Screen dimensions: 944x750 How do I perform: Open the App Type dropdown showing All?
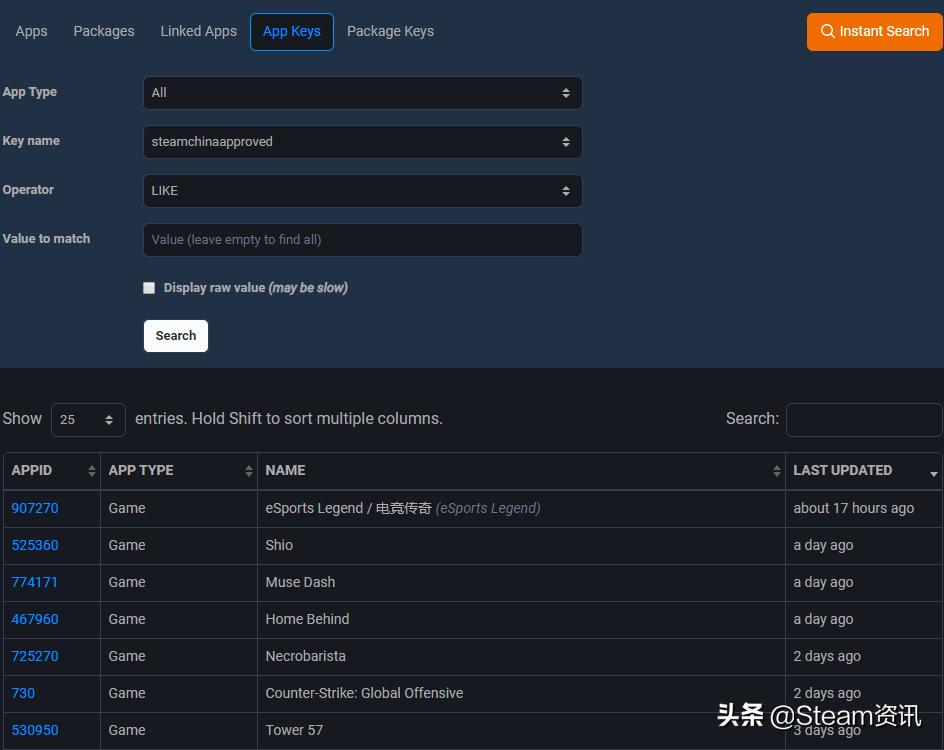362,92
